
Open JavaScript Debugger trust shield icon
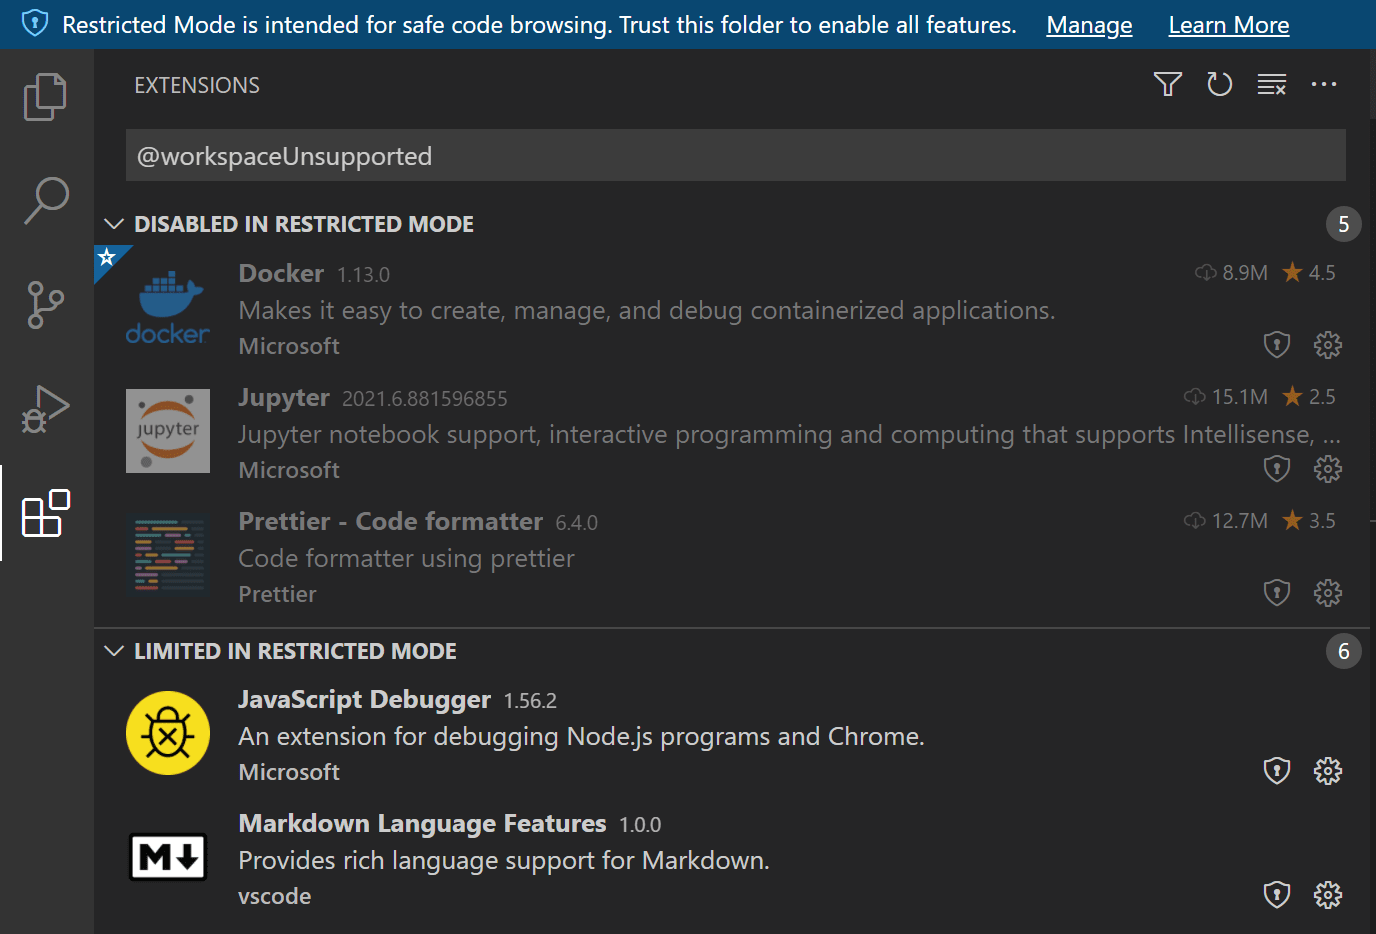coord(1276,770)
